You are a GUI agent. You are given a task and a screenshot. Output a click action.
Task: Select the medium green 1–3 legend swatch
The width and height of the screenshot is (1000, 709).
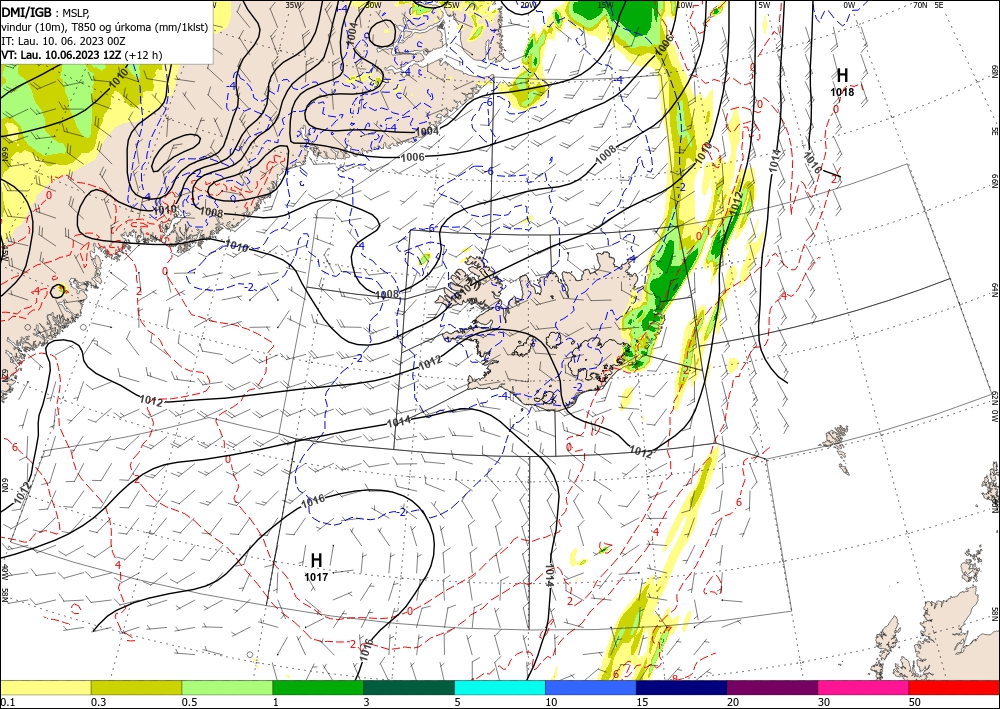point(318,687)
